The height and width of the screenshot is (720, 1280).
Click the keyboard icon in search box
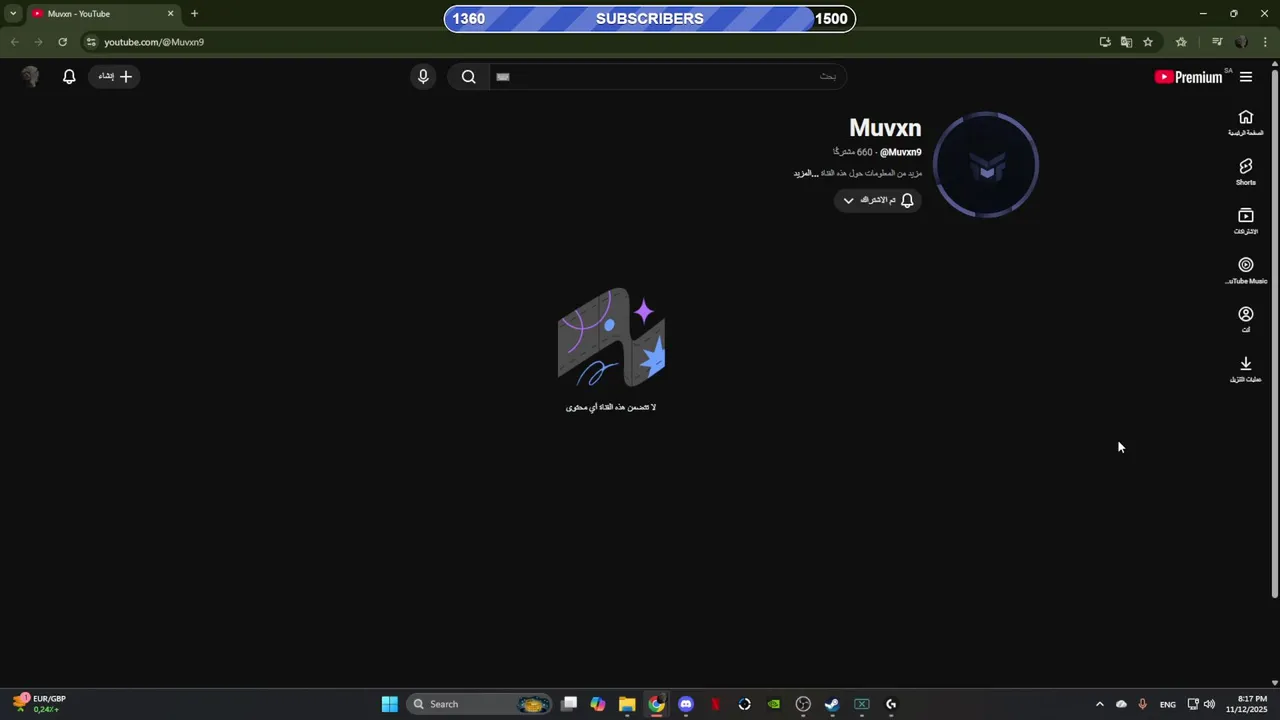[x=503, y=77]
